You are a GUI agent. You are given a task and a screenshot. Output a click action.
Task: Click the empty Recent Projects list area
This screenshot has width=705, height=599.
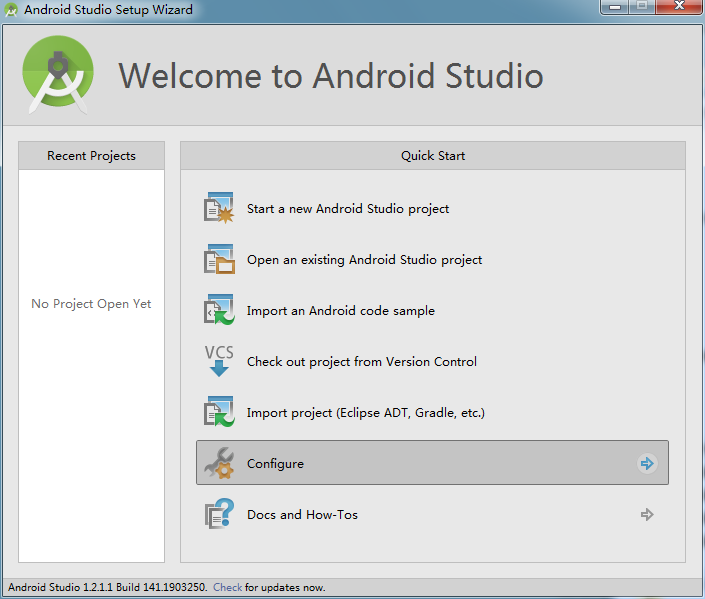tap(91, 365)
